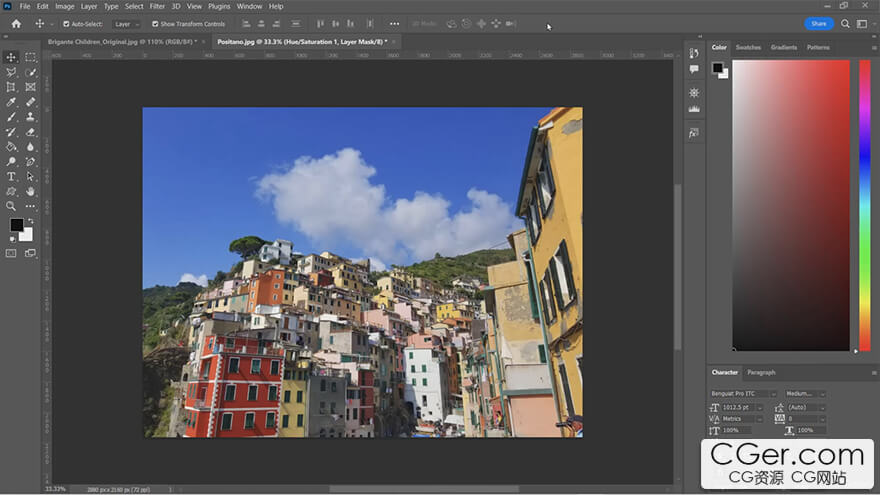880x495 pixels.
Task: Select the Brush tool
Action: [11, 117]
